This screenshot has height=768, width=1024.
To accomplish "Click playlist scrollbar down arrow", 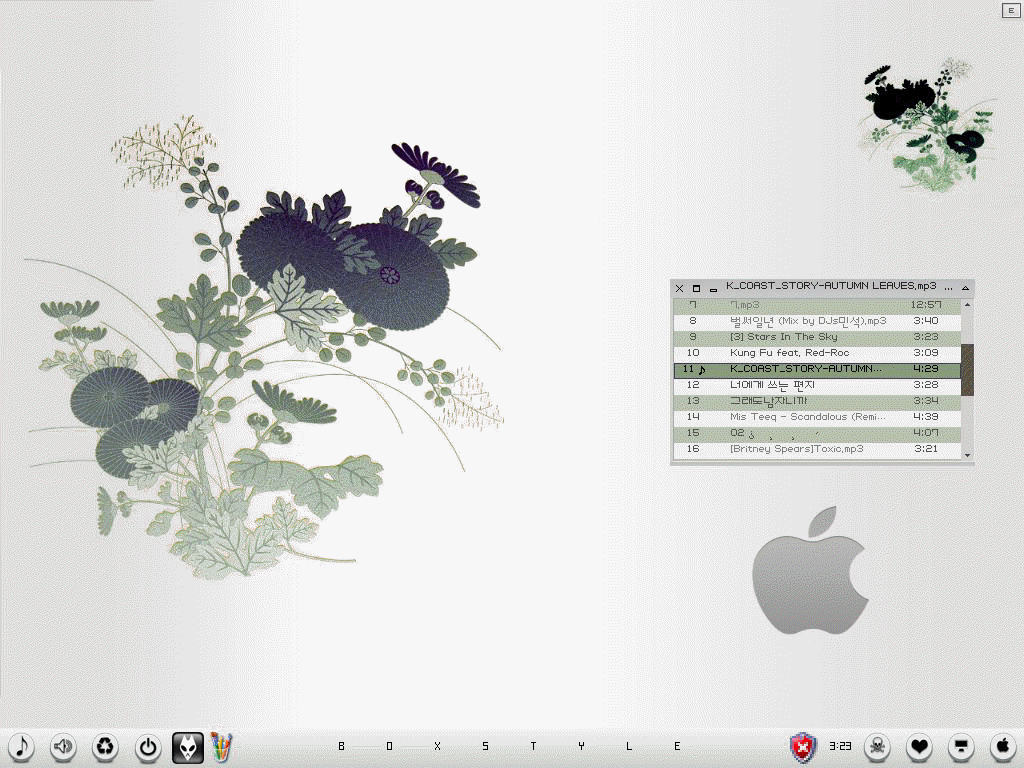I will (966, 454).
